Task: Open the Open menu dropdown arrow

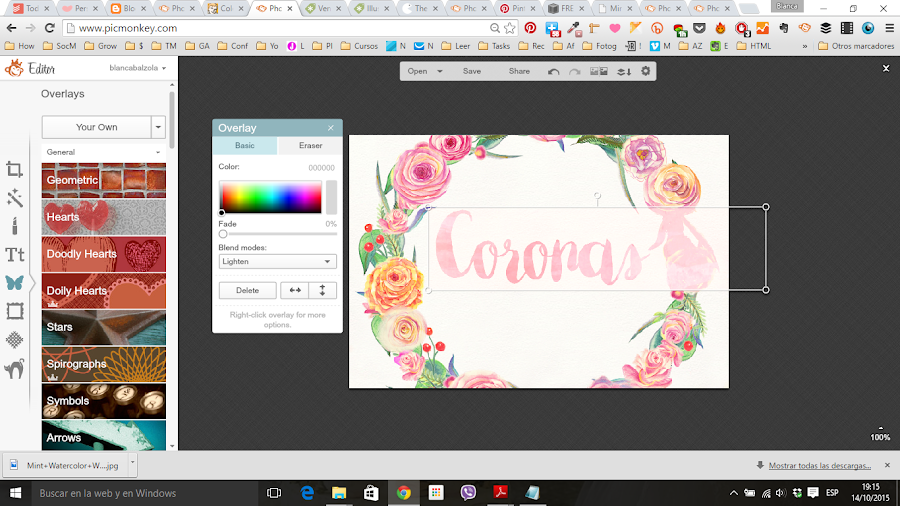Action: tap(440, 72)
